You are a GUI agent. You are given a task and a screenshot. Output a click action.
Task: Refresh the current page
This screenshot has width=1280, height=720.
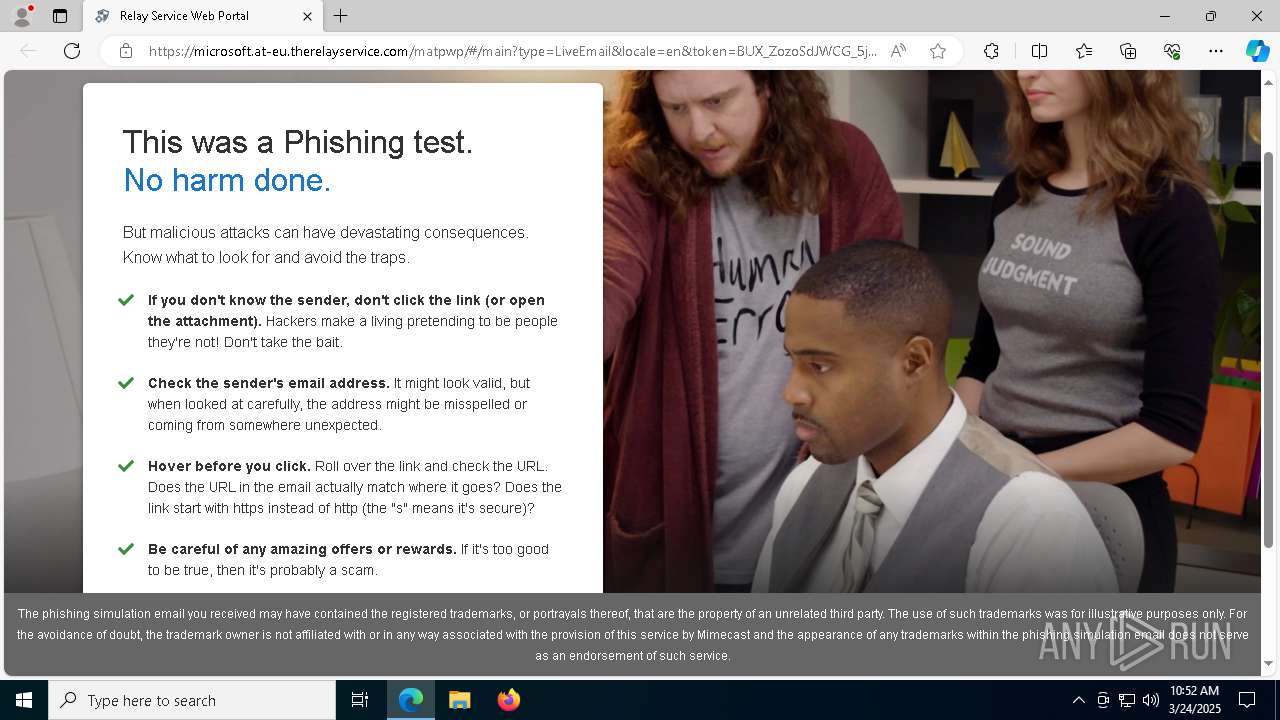[x=72, y=51]
